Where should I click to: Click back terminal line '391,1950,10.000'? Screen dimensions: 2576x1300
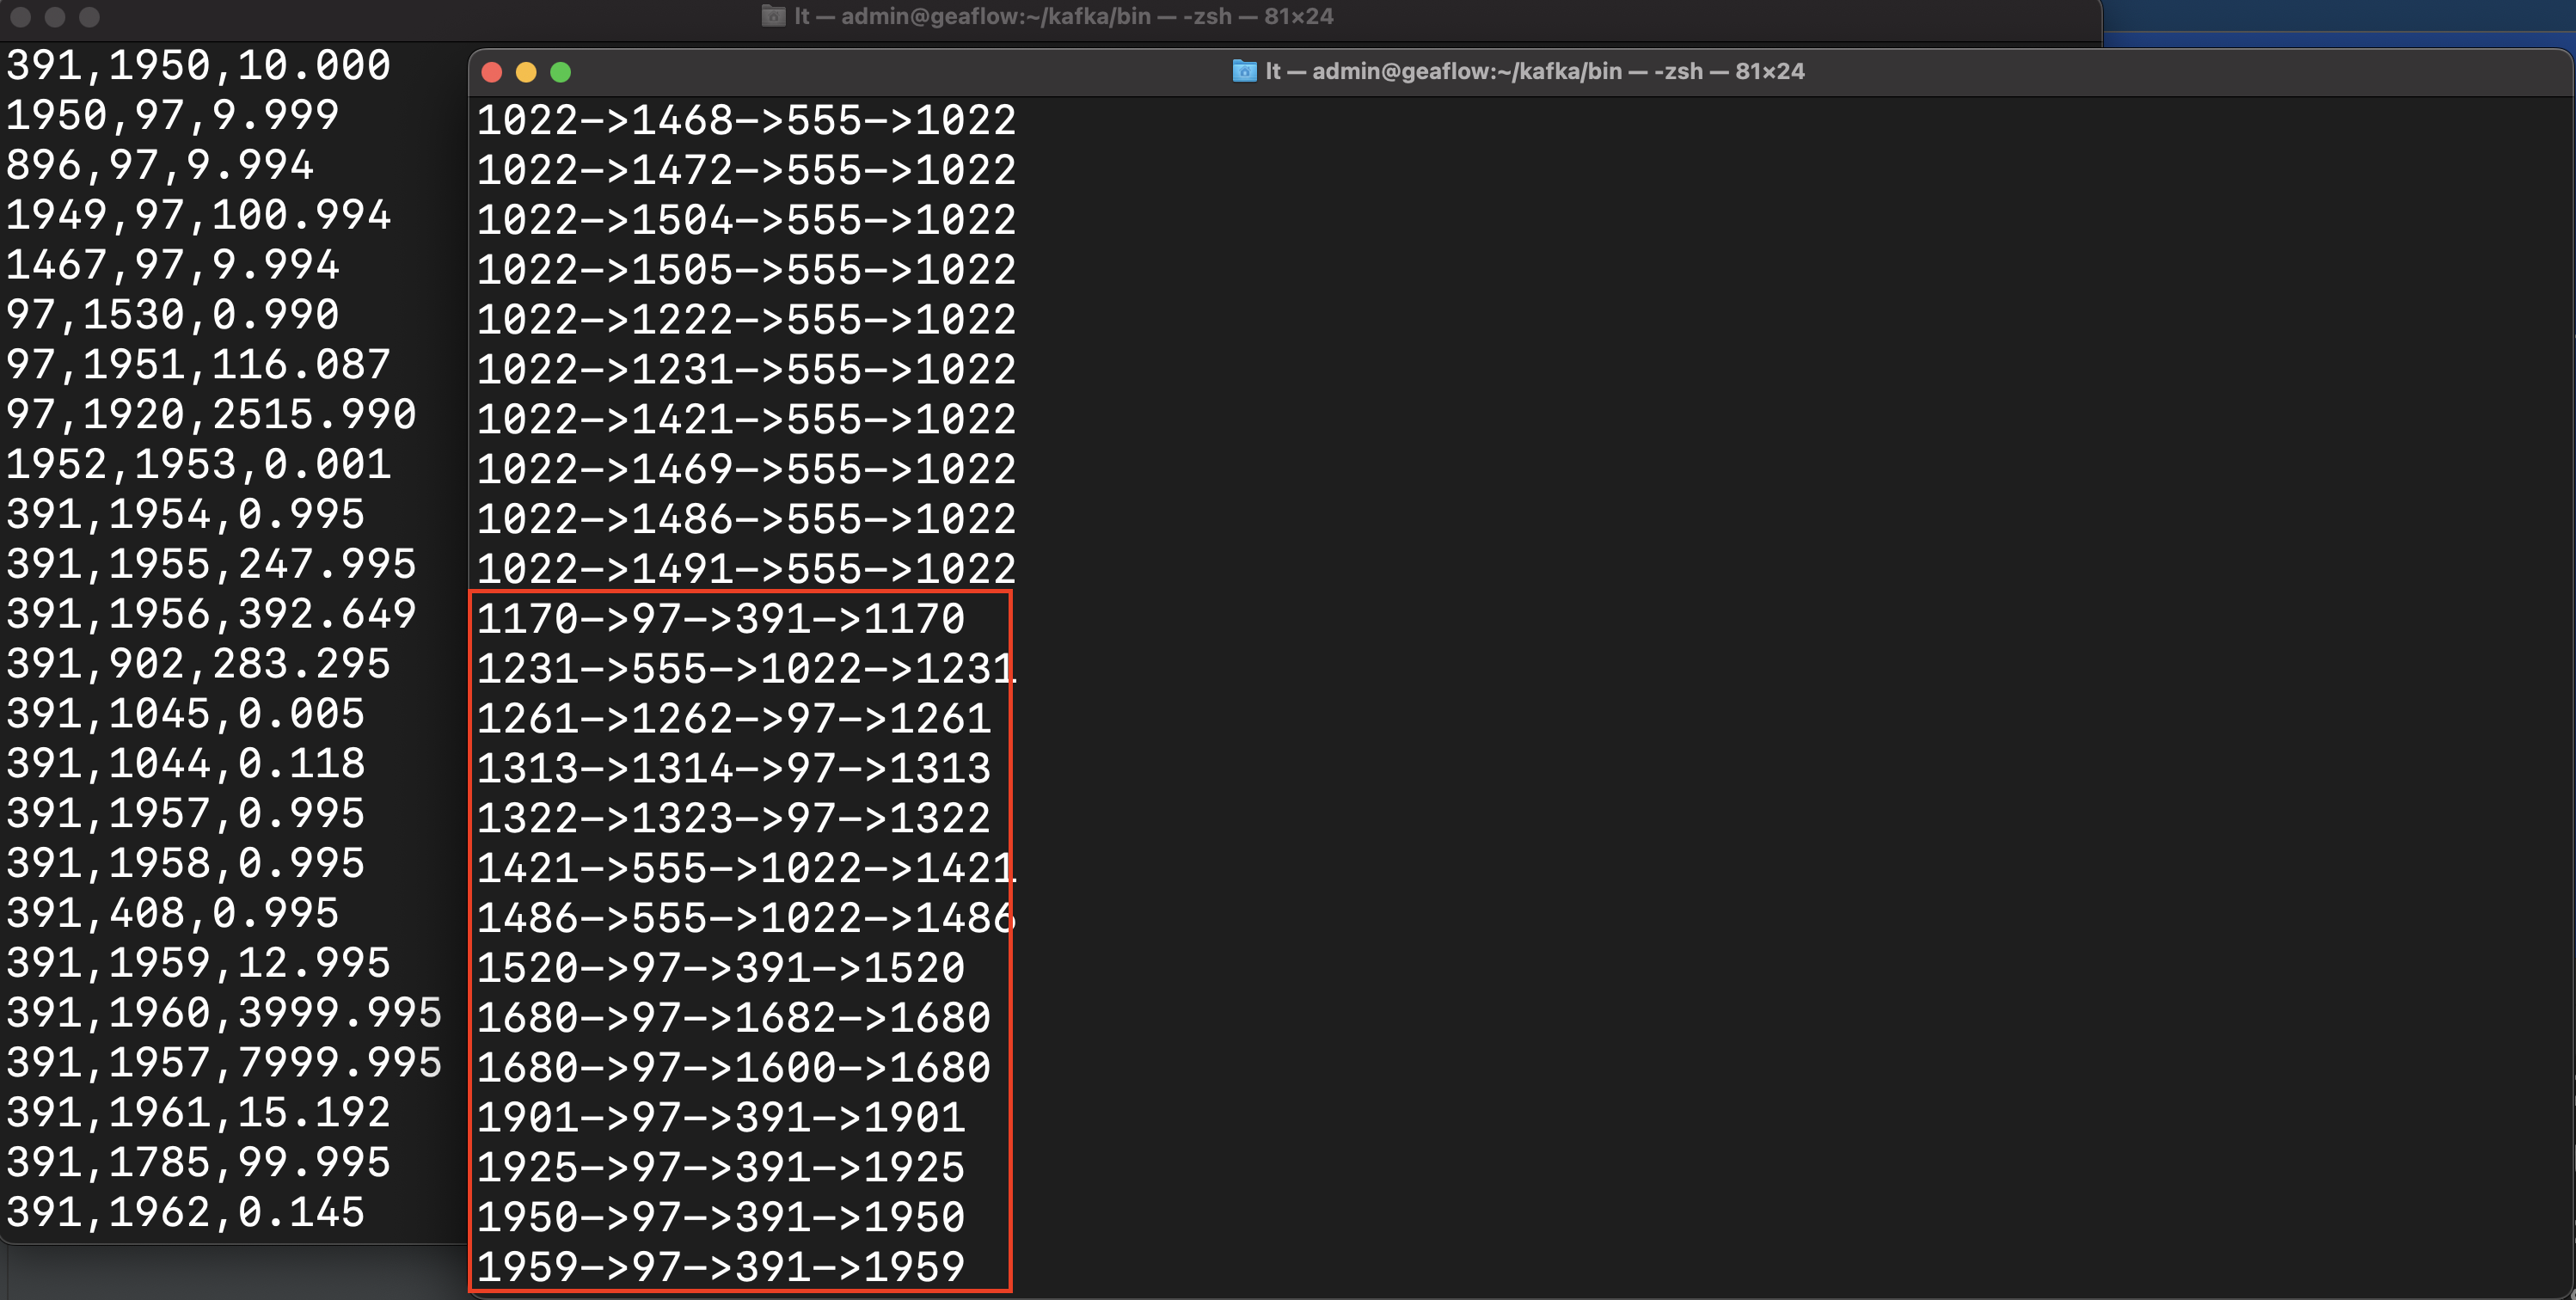coord(198,66)
